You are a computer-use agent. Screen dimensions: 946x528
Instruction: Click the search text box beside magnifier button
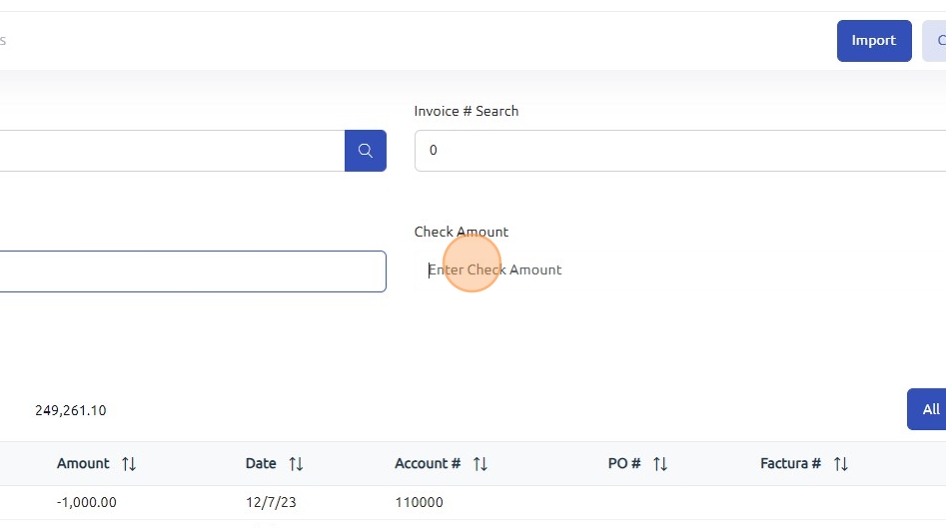coord(170,151)
